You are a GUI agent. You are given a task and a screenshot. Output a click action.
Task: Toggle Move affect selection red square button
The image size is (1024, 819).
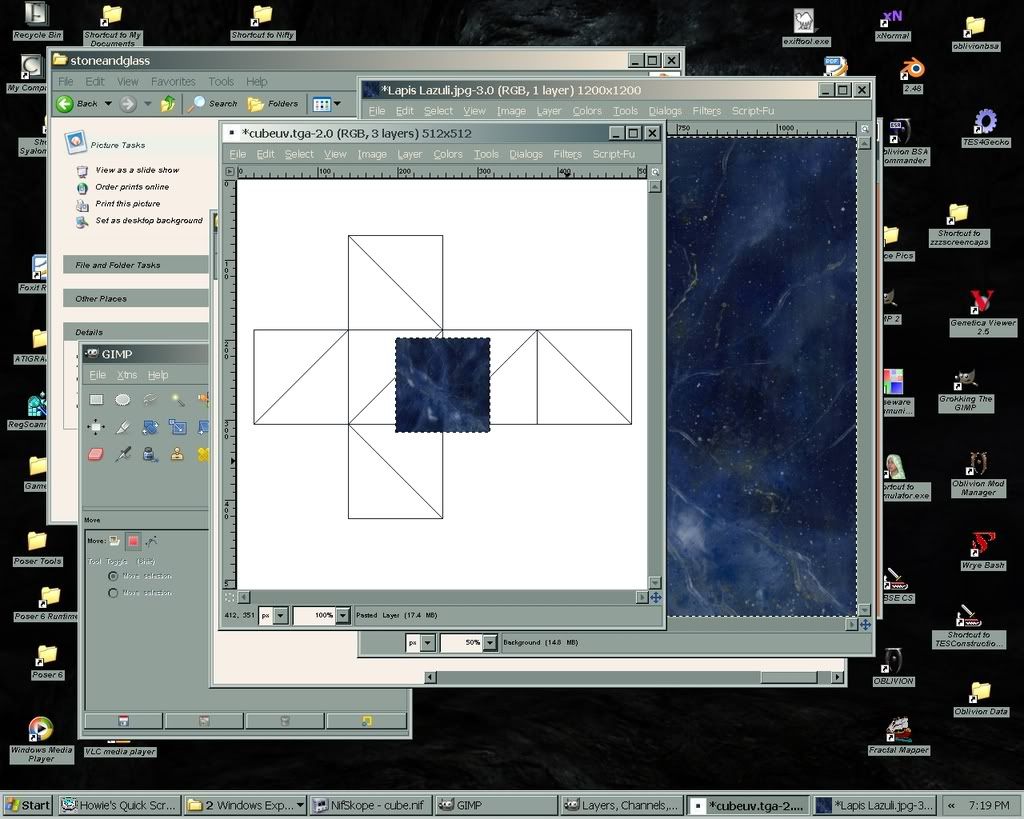click(x=133, y=541)
